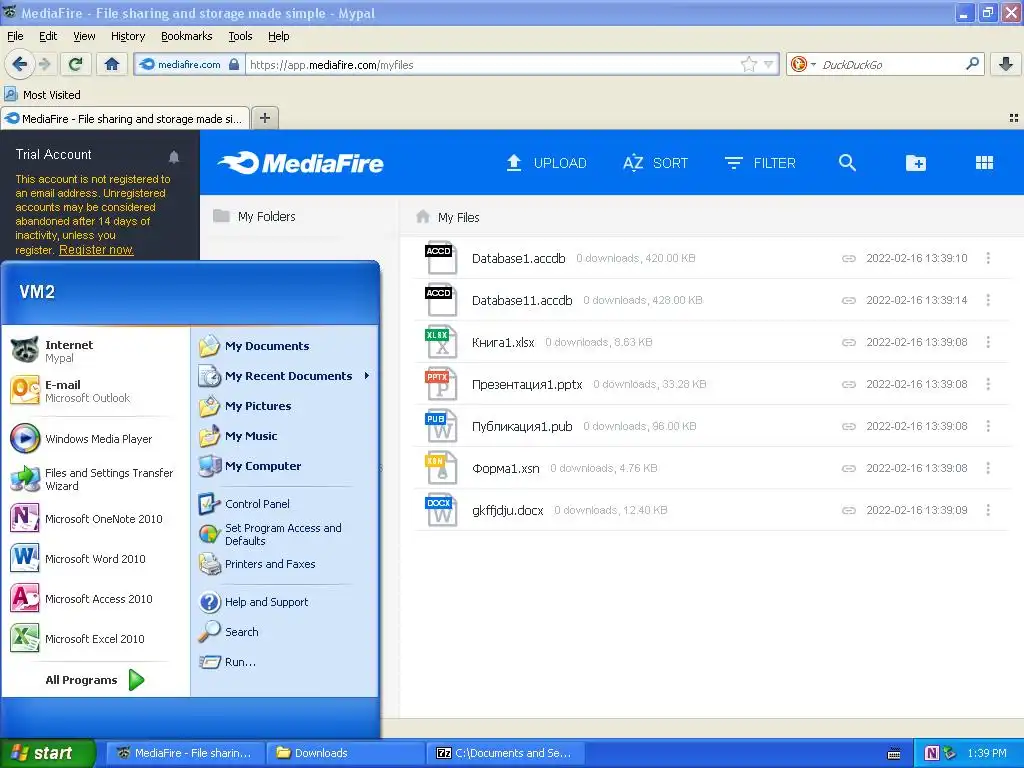Copy share link for Презентация1.pptx
The height and width of the screenshot is (768, 1024).
point(848,385)
